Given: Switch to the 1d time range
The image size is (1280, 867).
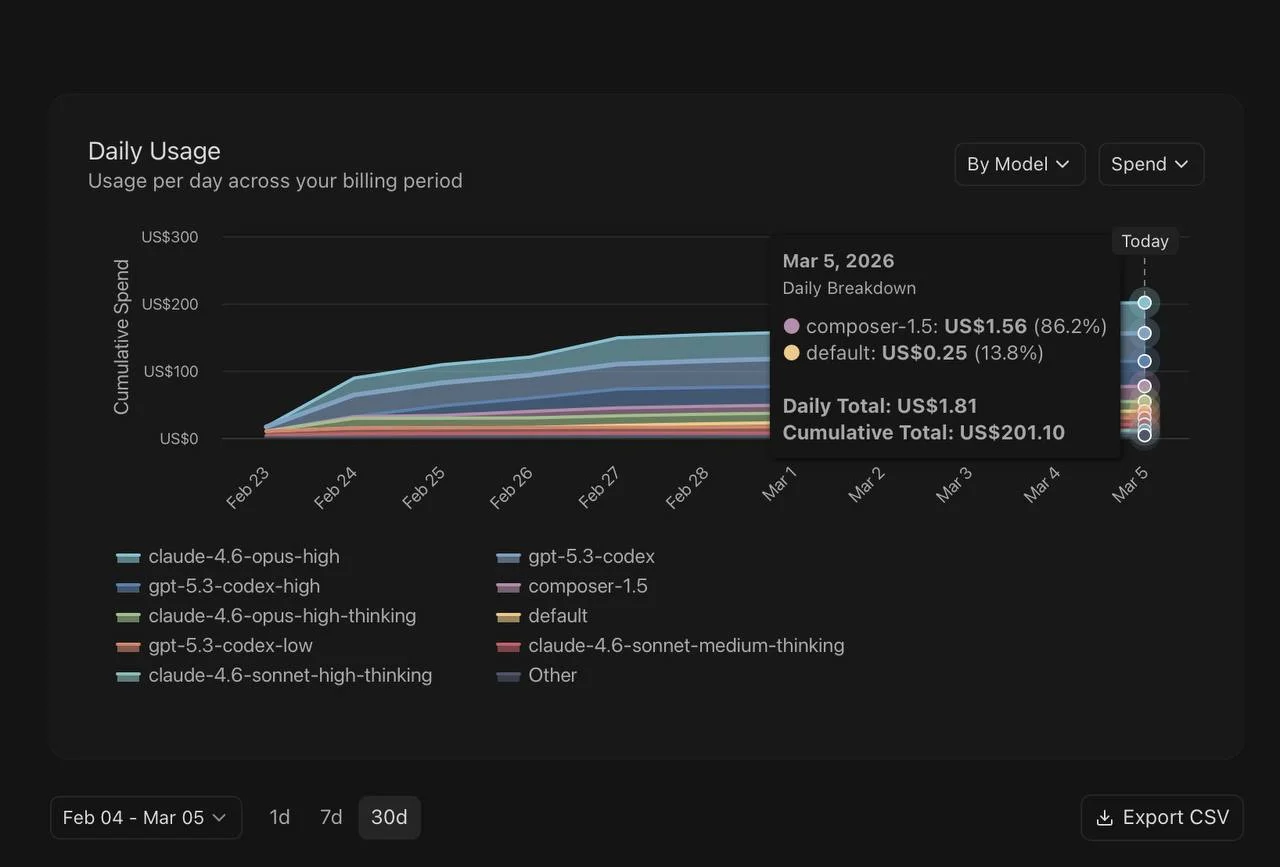Looking at the screenshot, I should [280, 818].
